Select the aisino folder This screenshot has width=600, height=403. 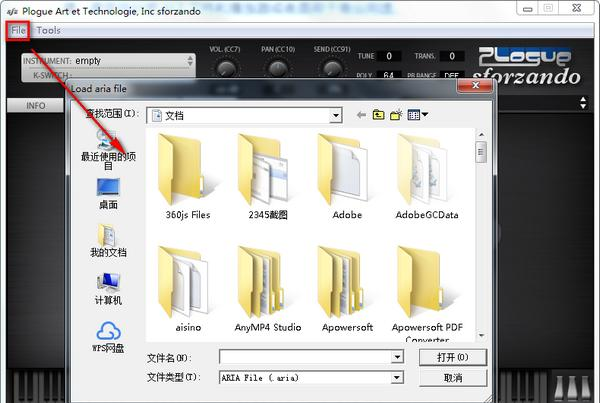point(188,289)
